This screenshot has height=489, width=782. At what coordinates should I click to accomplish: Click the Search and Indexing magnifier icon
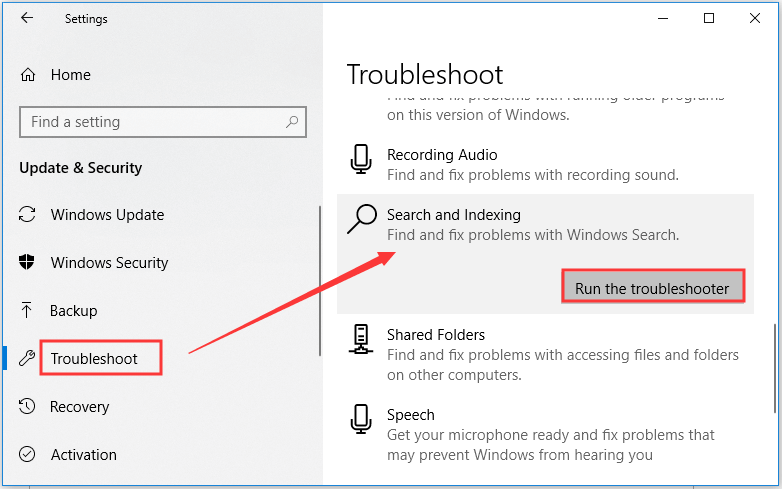click(x=361, y=219)
